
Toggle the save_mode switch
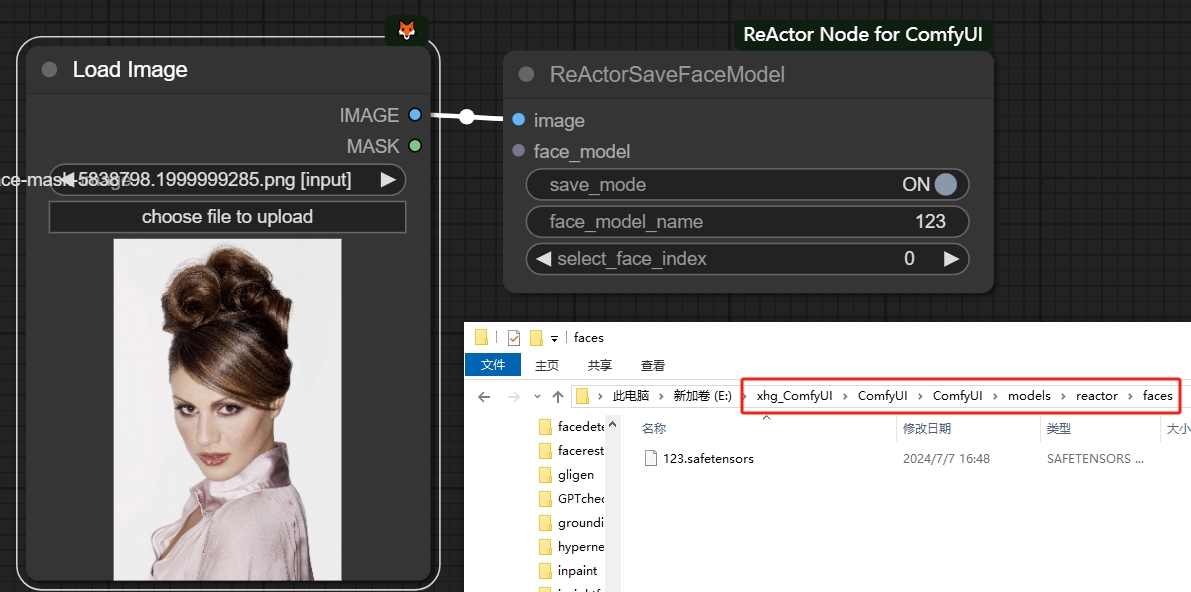[x=944, y=185]
